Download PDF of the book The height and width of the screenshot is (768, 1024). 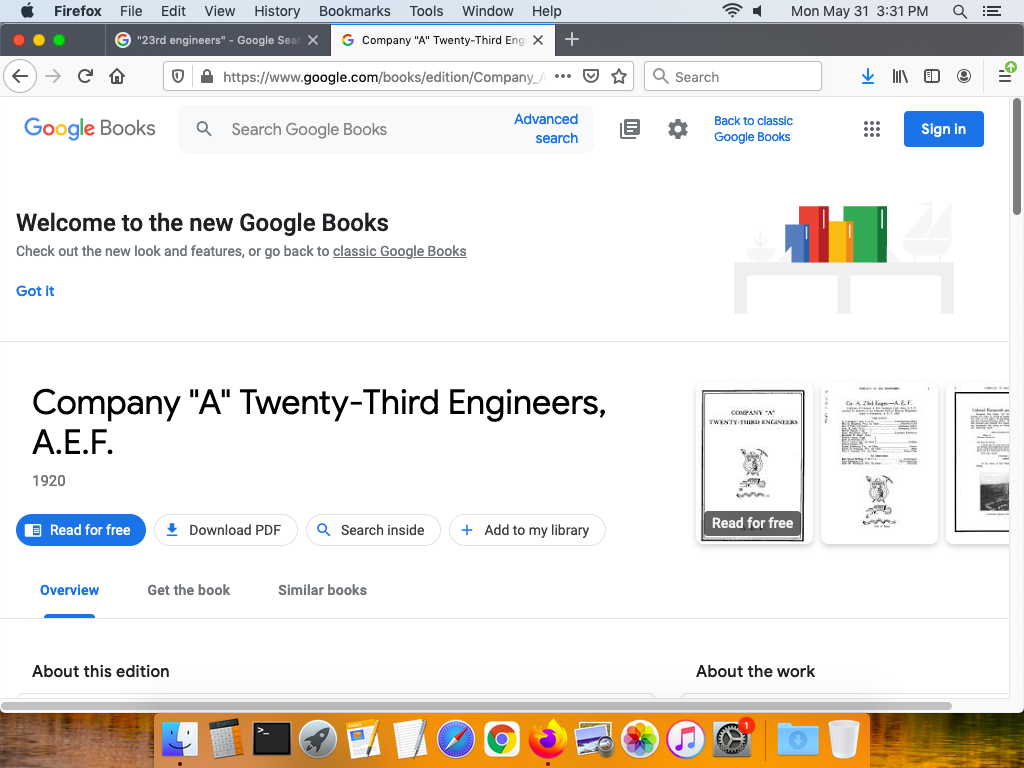tap(224, 530)
